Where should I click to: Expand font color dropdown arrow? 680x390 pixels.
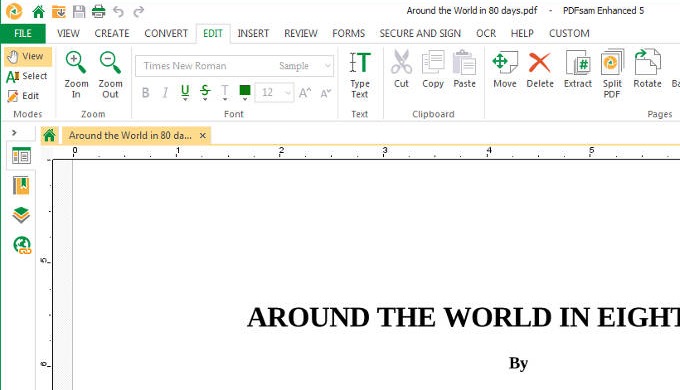coord(245,99)
